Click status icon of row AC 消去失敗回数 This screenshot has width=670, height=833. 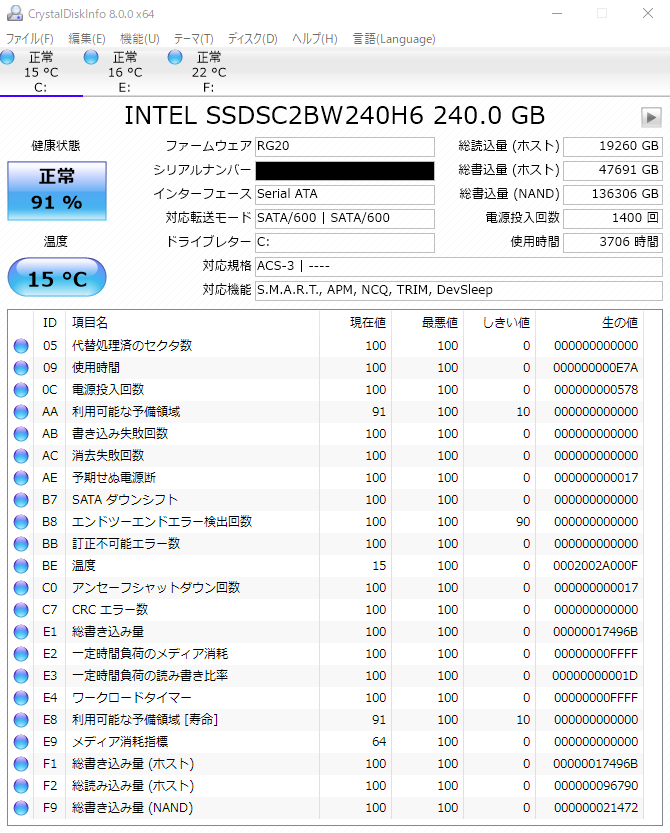click(x=21, y=456)
